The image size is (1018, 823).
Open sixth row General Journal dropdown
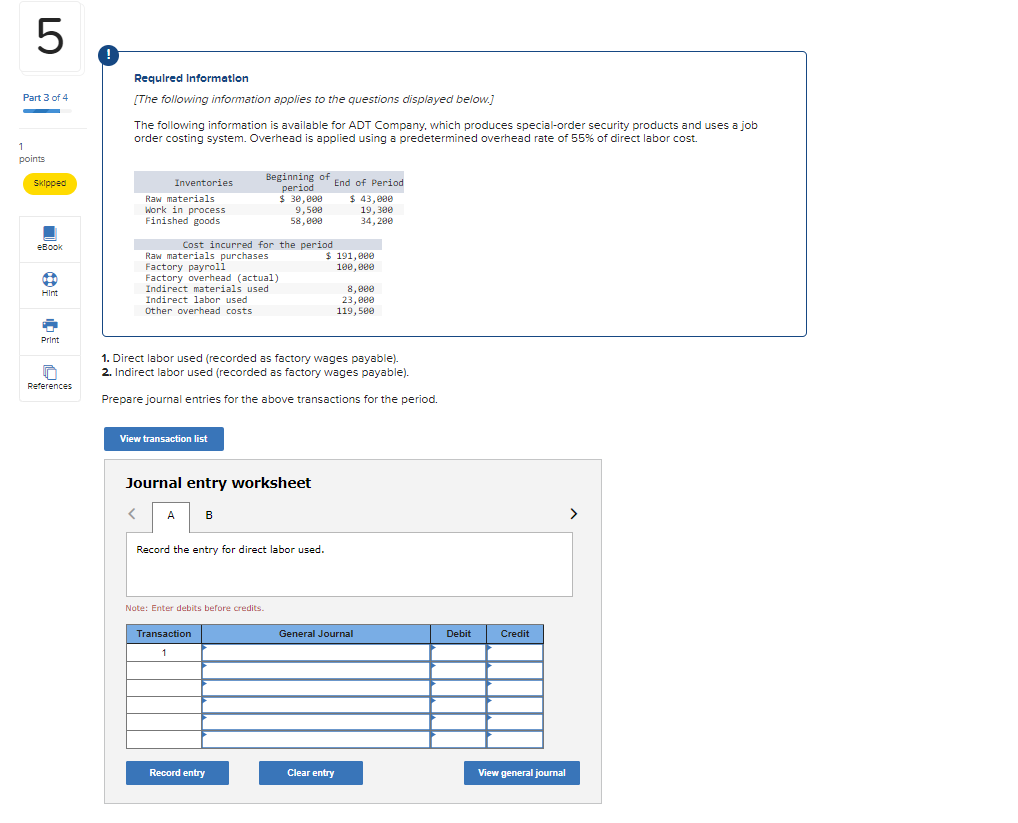point(316,739)
